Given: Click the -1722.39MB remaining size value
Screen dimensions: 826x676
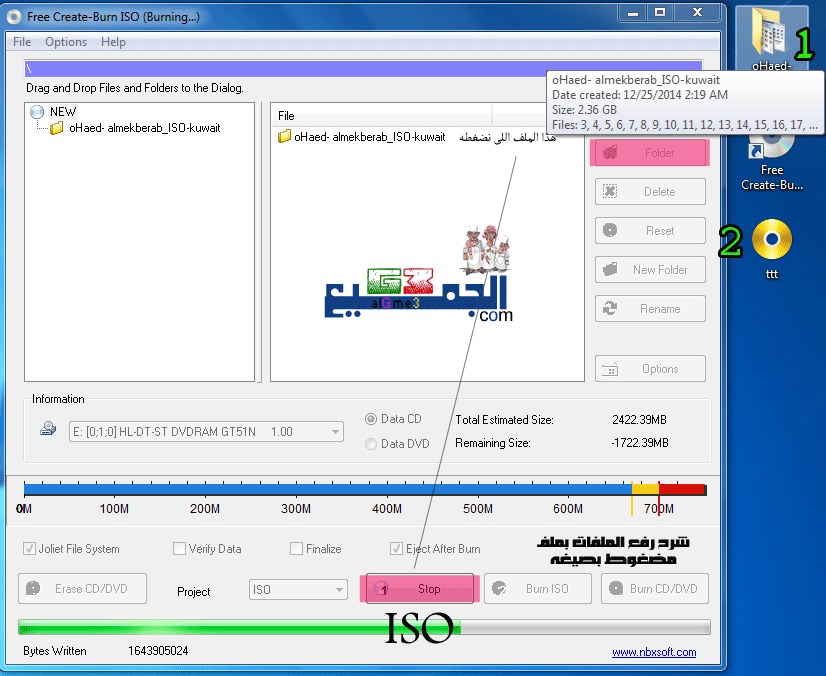Looking at the screenshot, I should [x=640, y=443].
